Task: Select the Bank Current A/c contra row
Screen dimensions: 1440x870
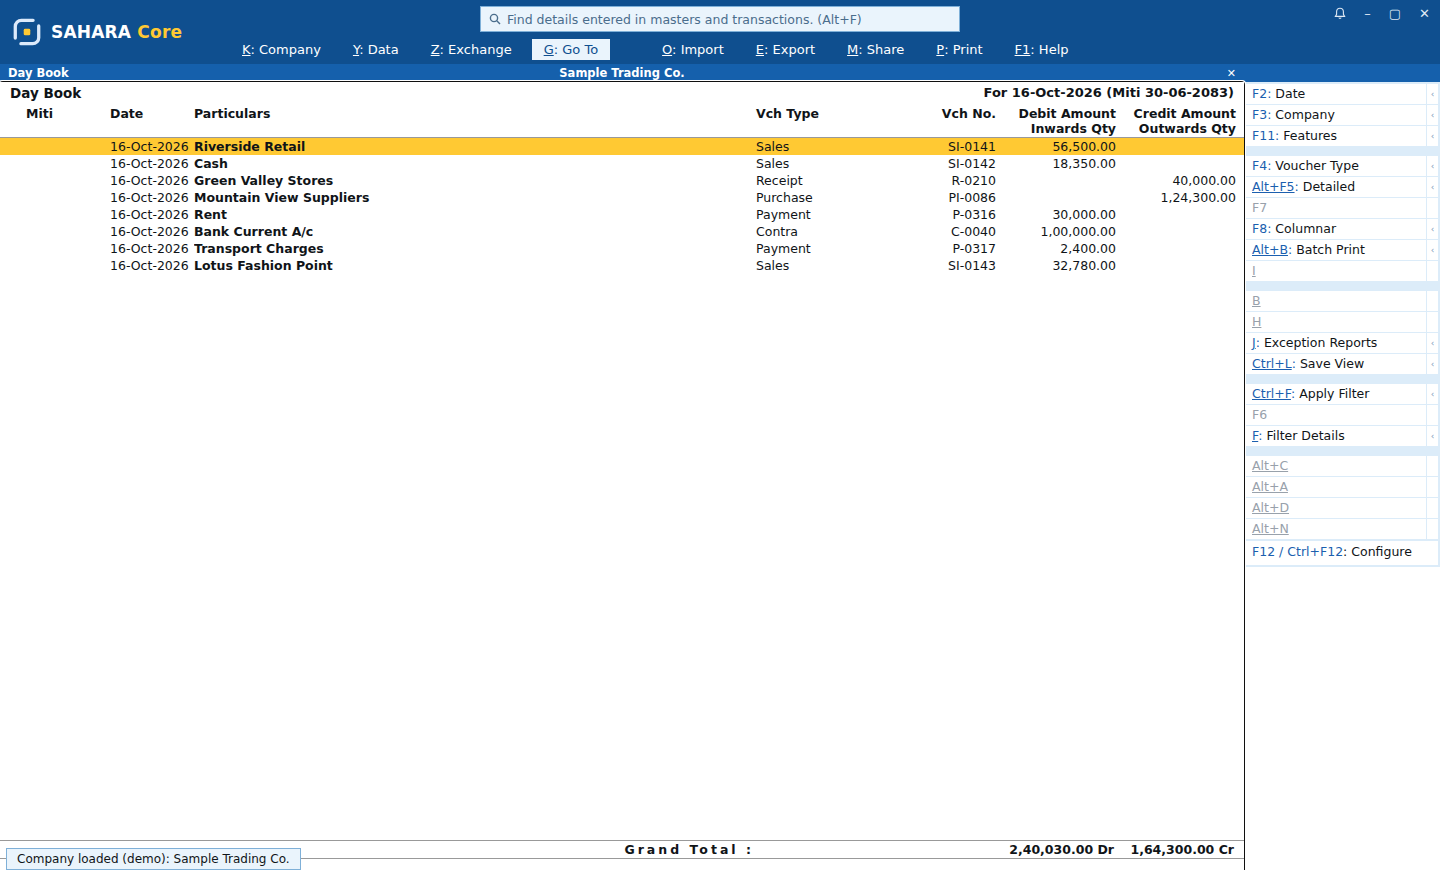Action: (x=622, y=232)
